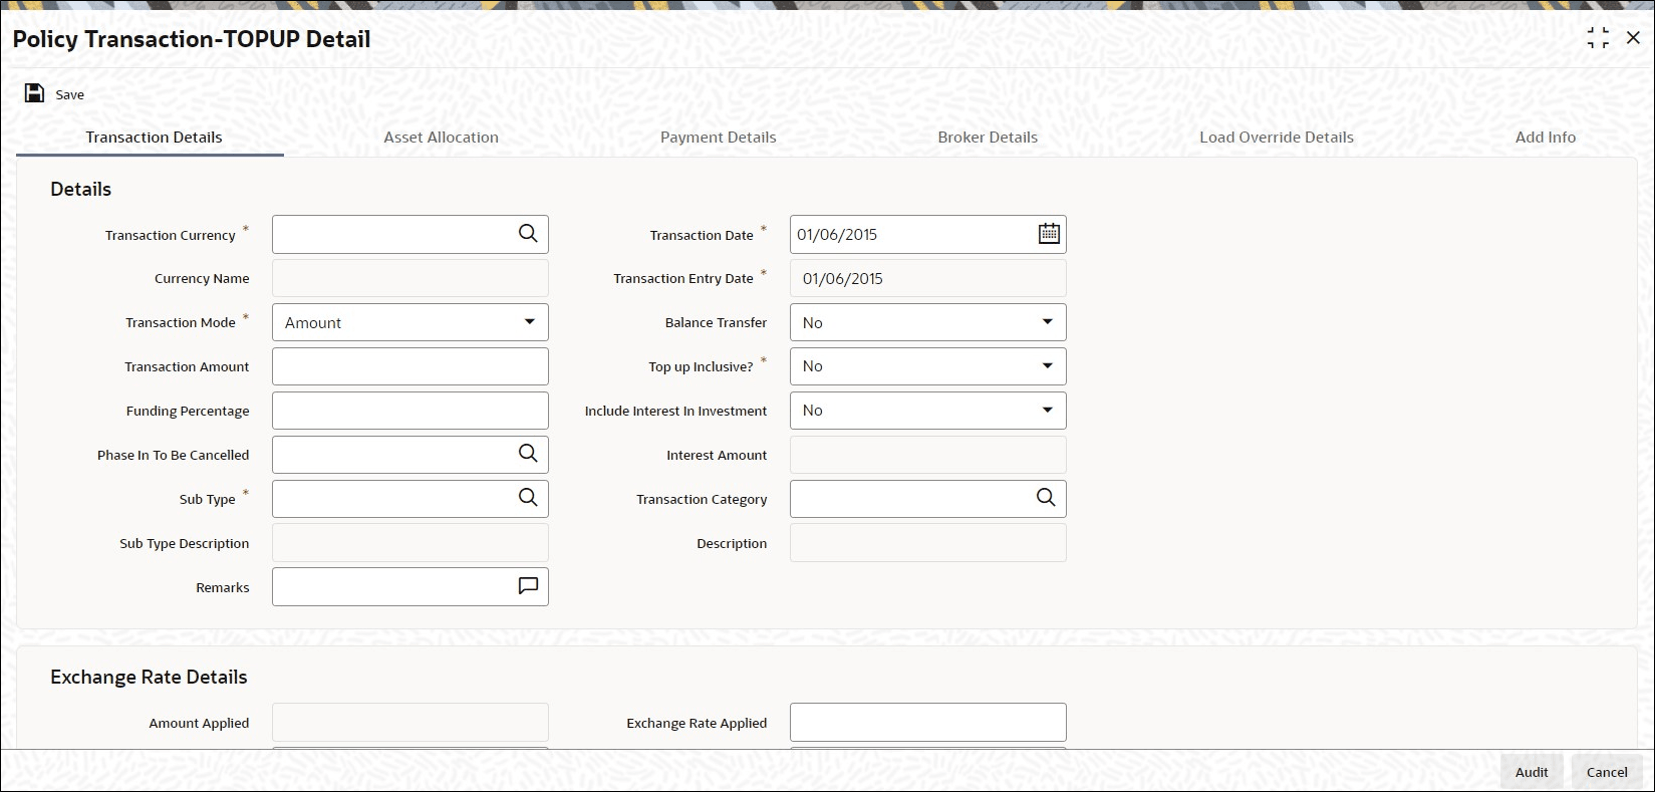Focus the Transaction Amount input field
This screenshot has width=1655, height=792.
click(x=410, y=367)
